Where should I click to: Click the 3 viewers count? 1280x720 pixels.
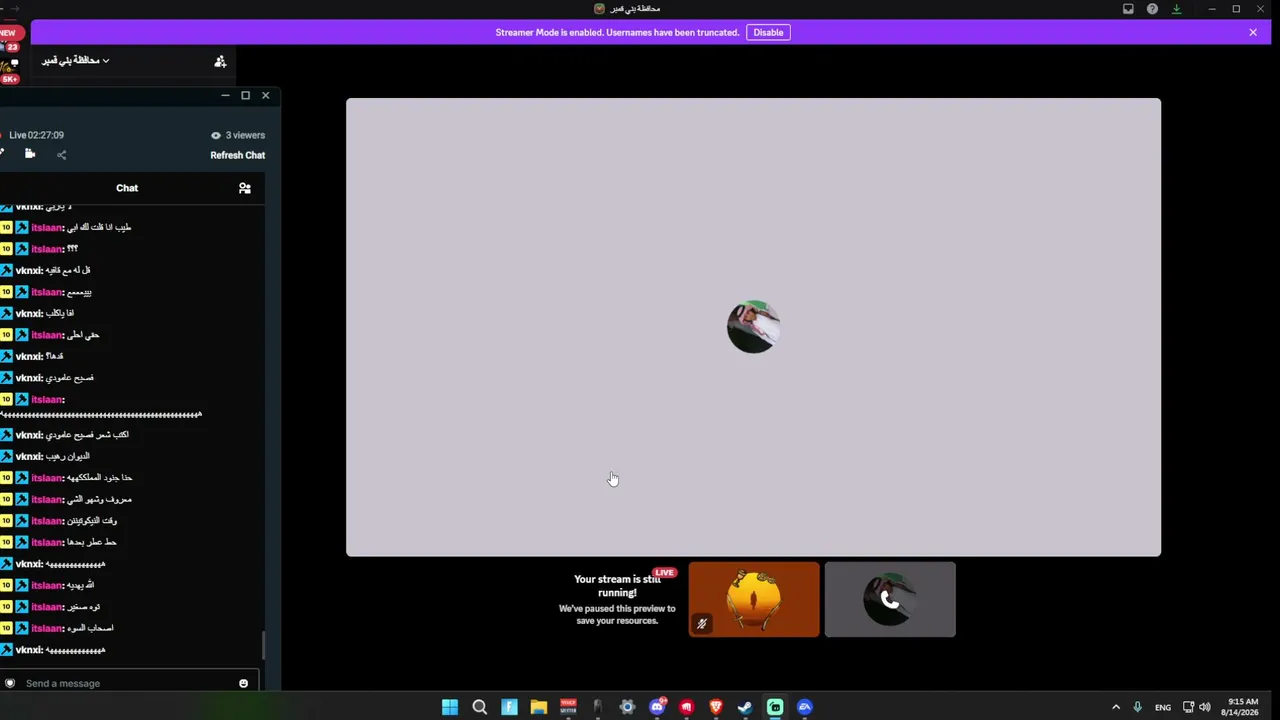pyautogui.click(x=238, y=135)
